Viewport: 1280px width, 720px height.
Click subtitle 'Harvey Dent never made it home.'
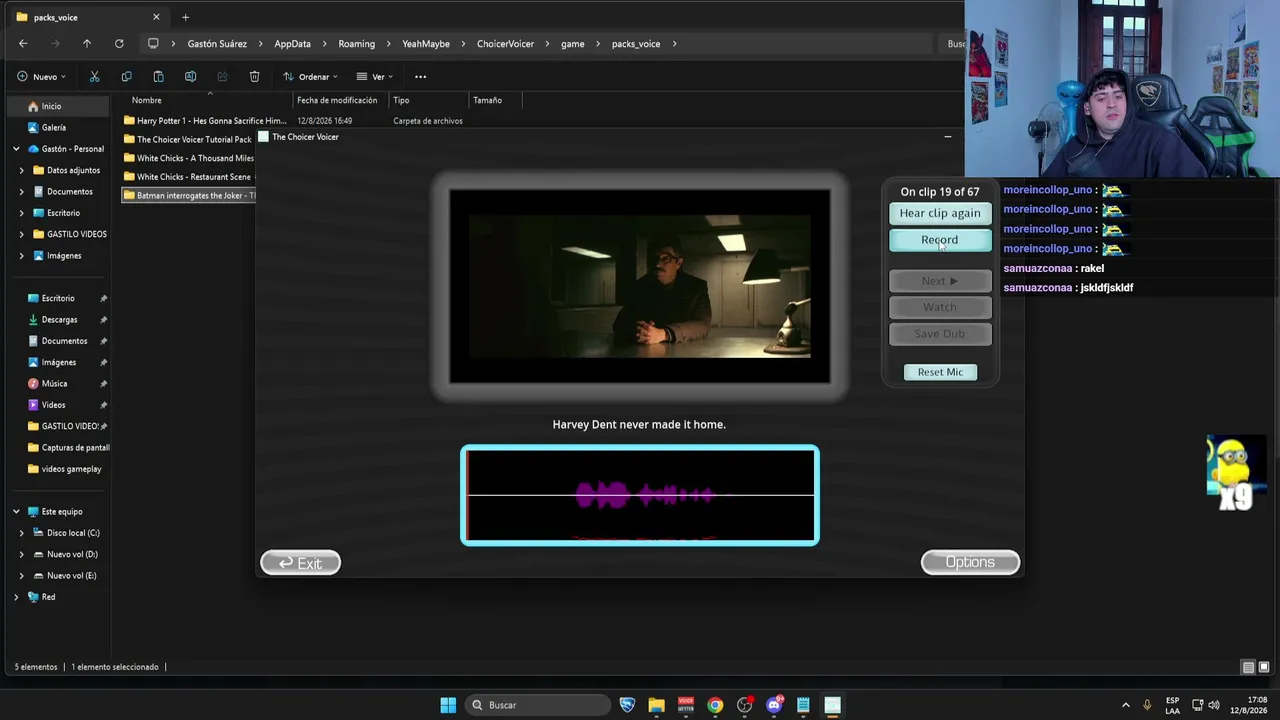[x=639, y=425]
